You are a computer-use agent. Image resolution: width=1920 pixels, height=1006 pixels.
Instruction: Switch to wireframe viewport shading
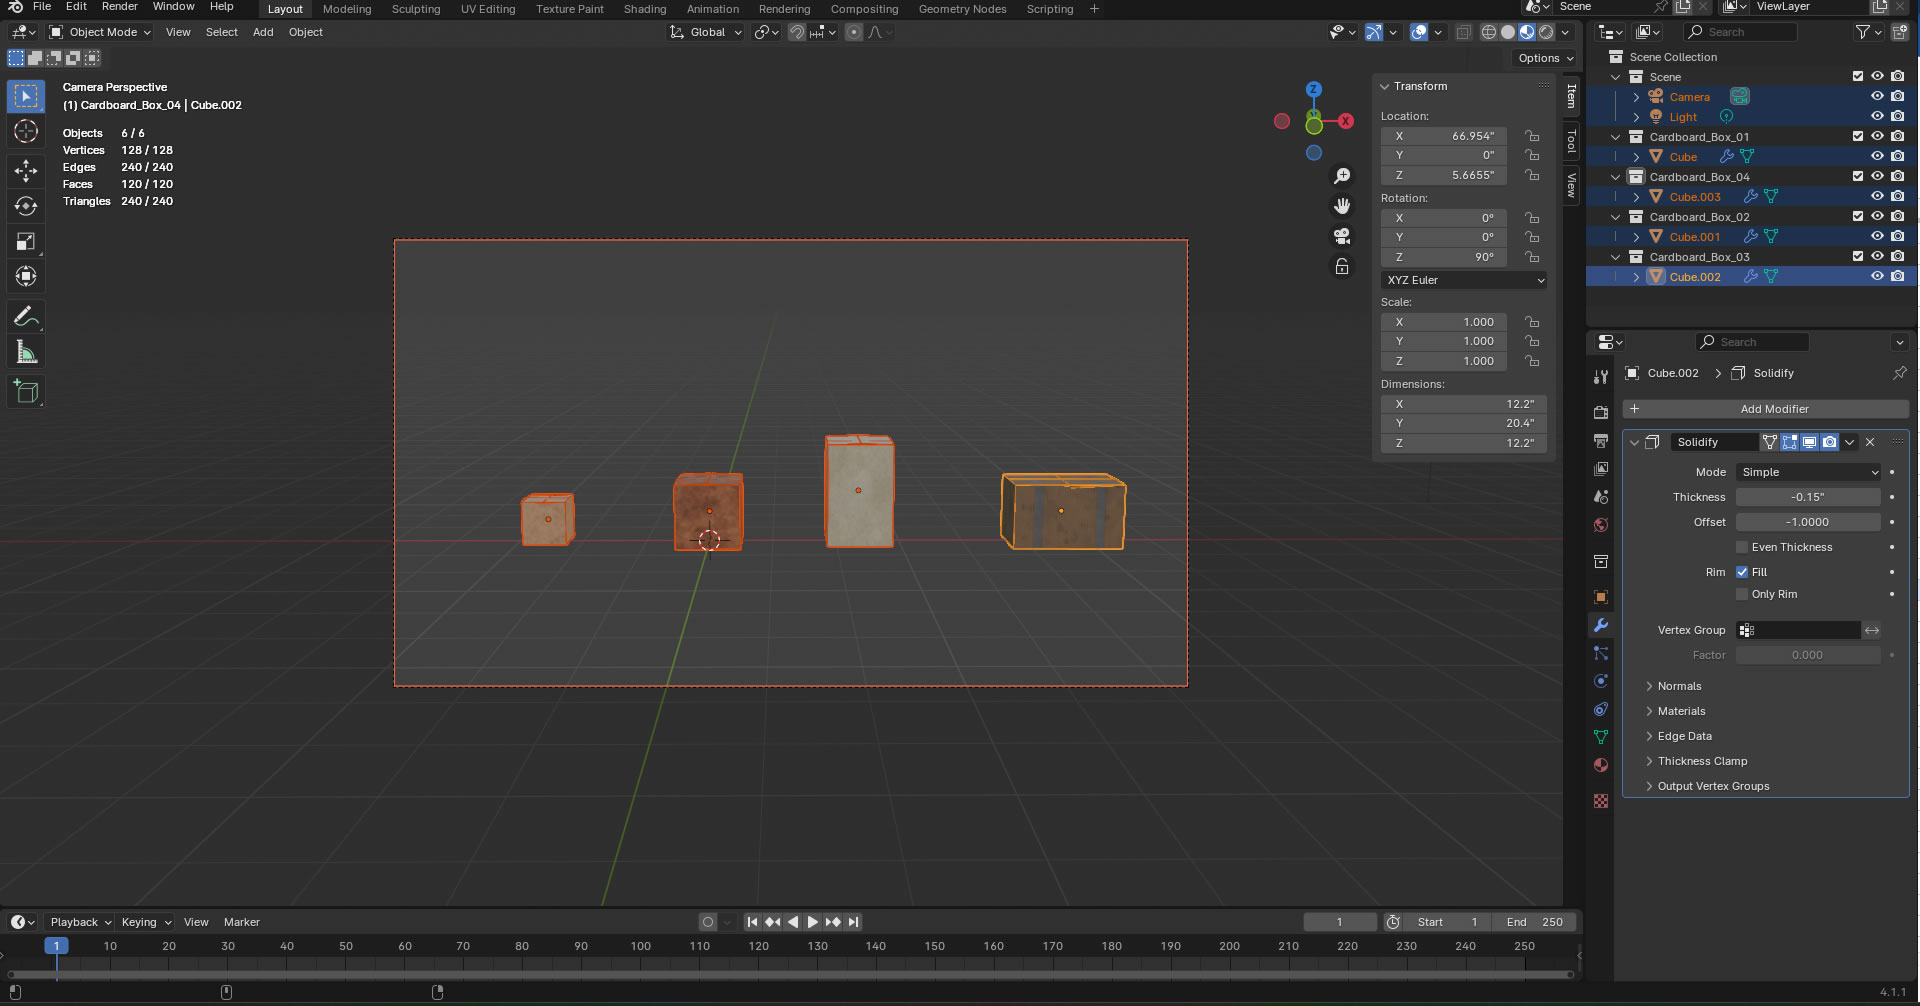(x=1489, y=32)
